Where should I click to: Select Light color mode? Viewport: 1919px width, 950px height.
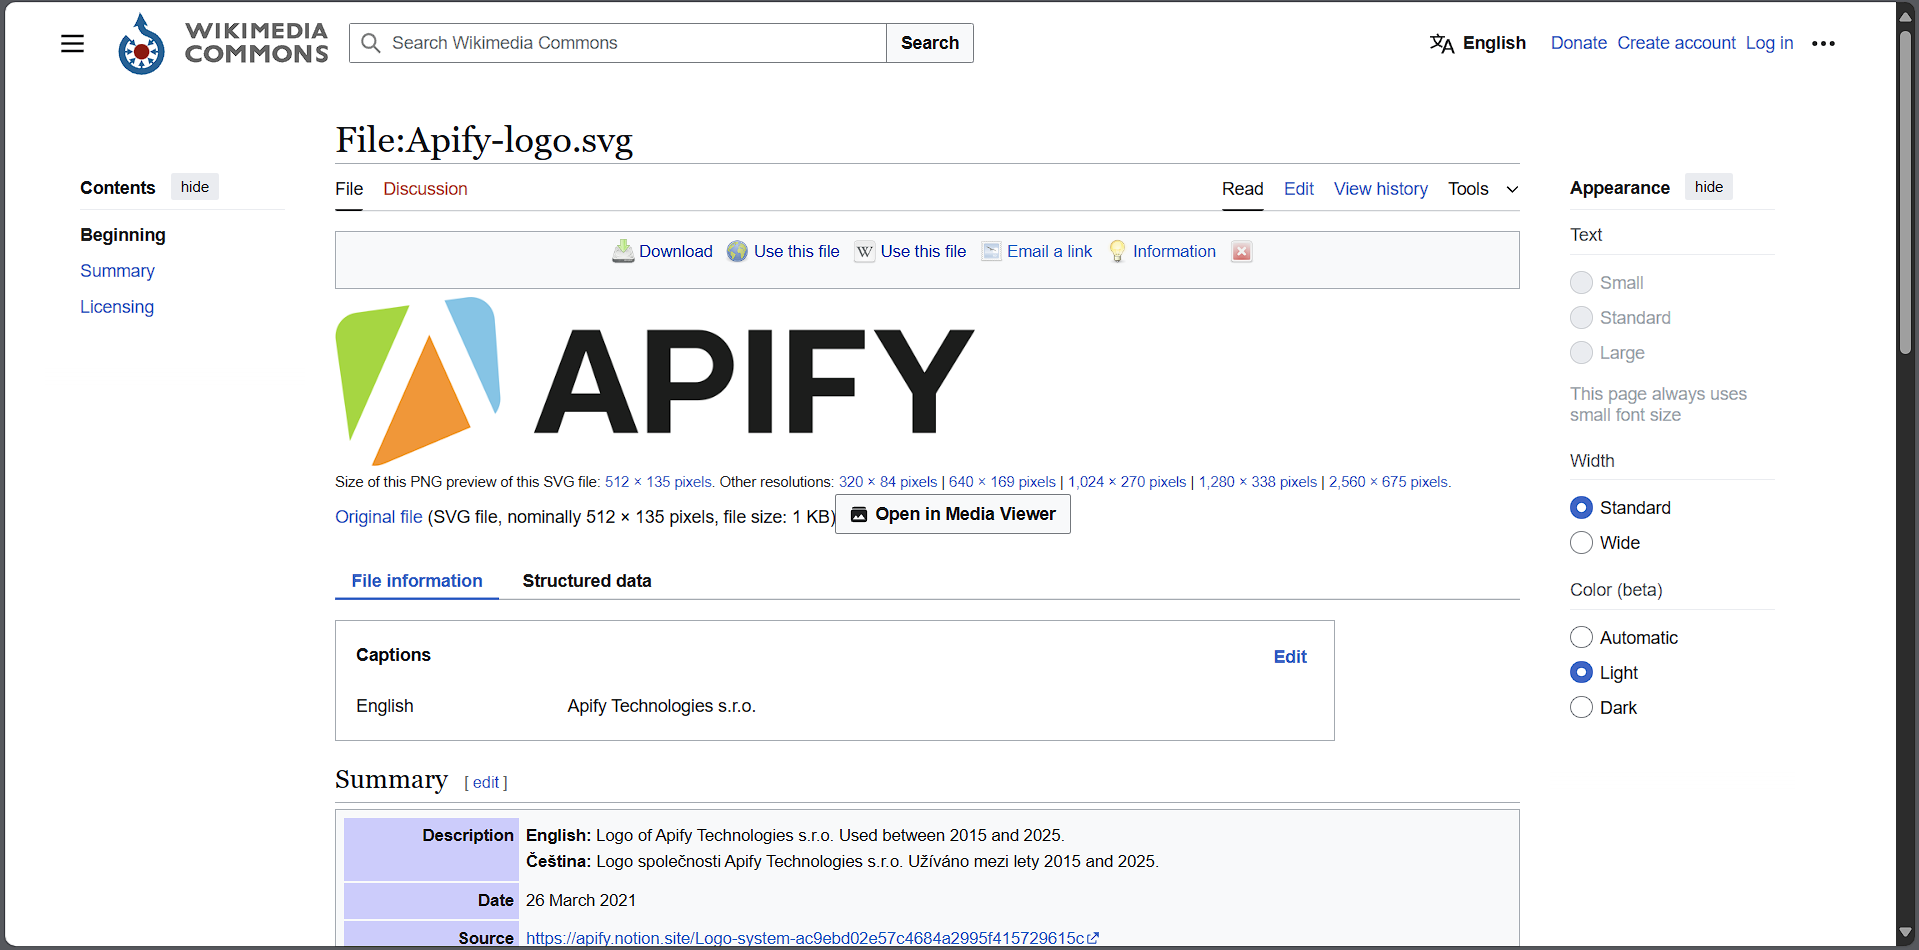click(x=1581, y=673)
